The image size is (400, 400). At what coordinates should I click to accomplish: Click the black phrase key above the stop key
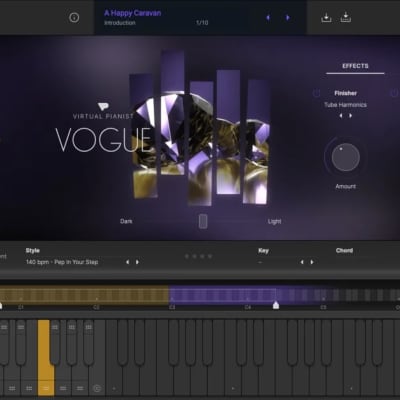(88, 342)
